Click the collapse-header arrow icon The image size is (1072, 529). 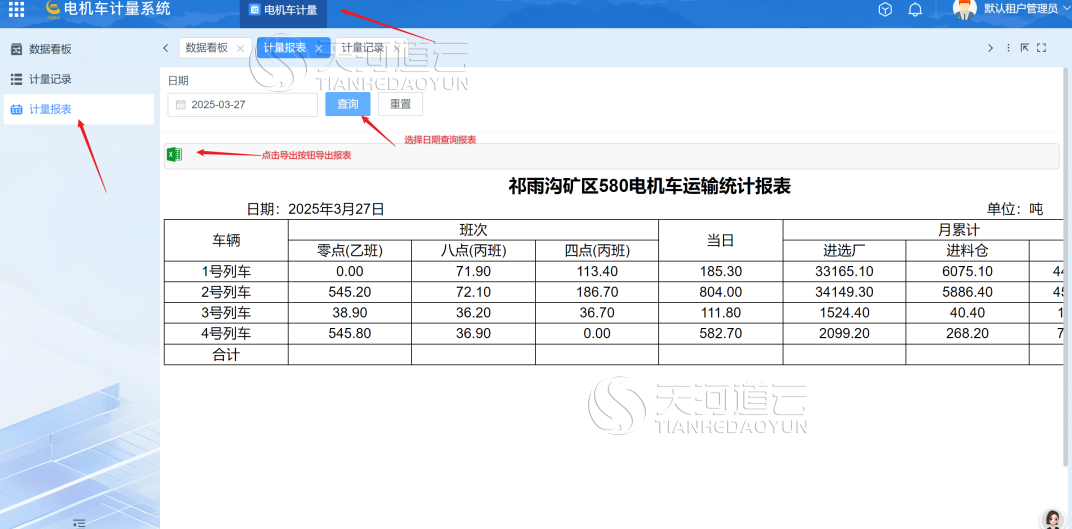point(1025,48)
